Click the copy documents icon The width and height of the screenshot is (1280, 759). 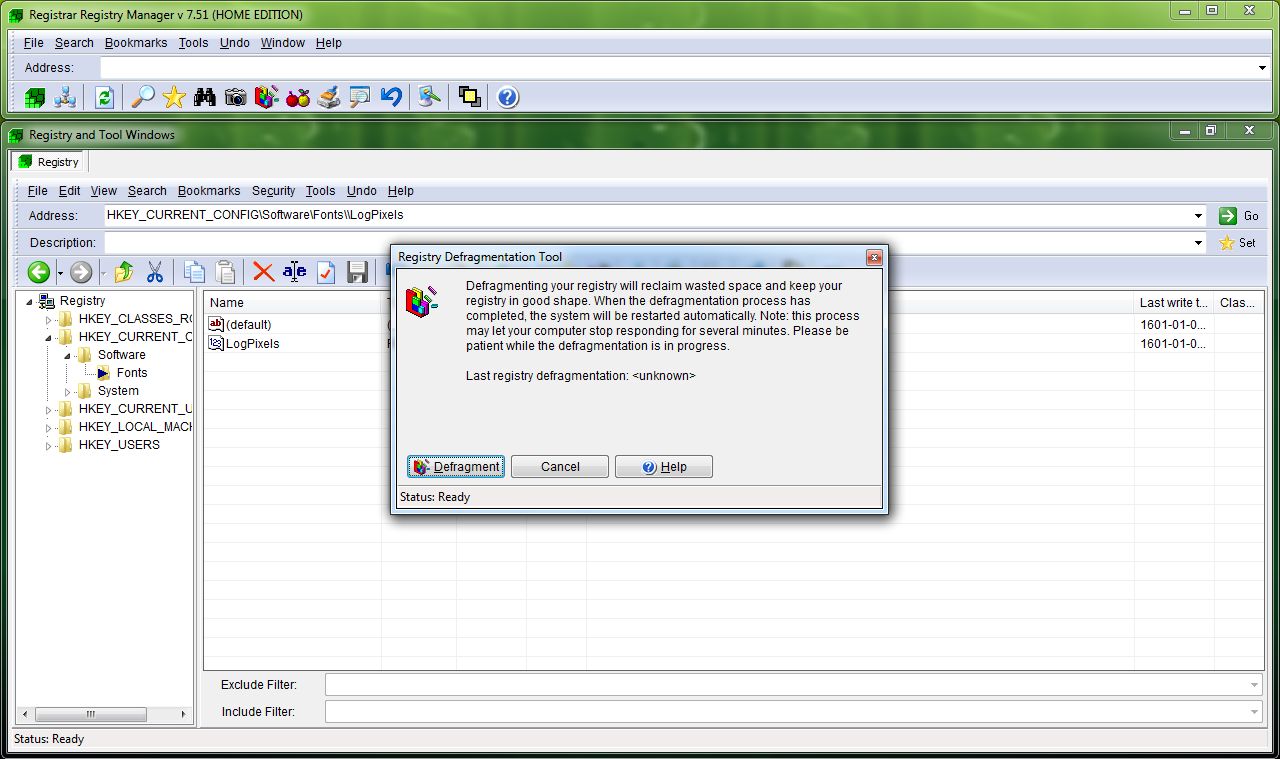pyautogui.click(x=195, y=272)
